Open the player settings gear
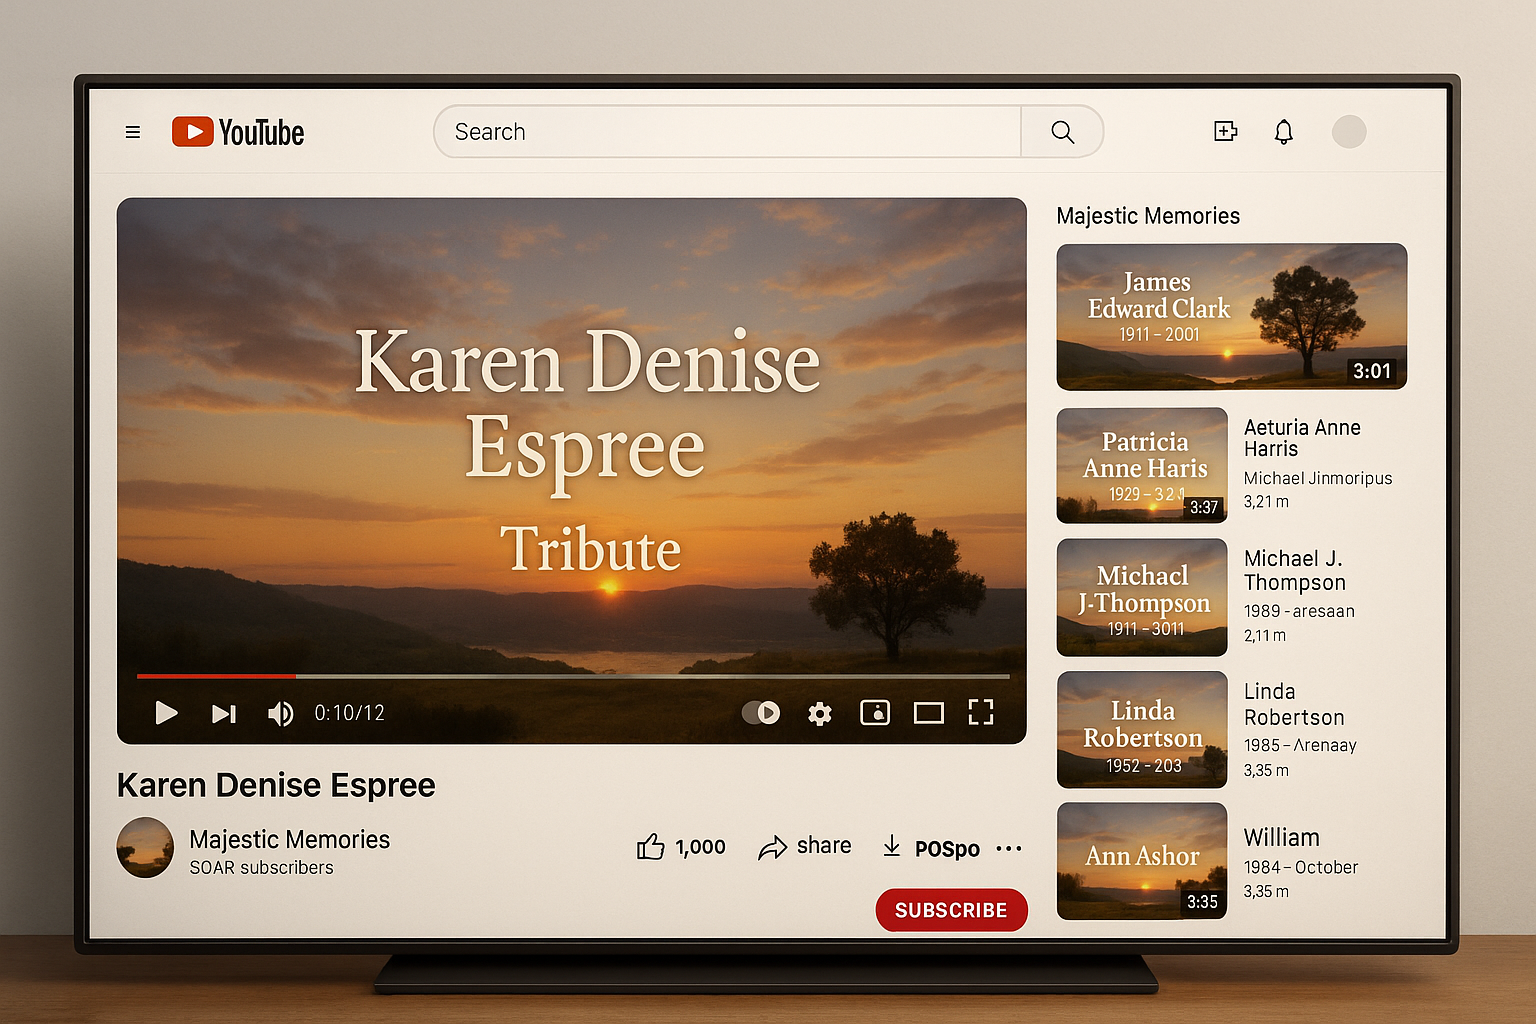 click(x=820, y=713)
